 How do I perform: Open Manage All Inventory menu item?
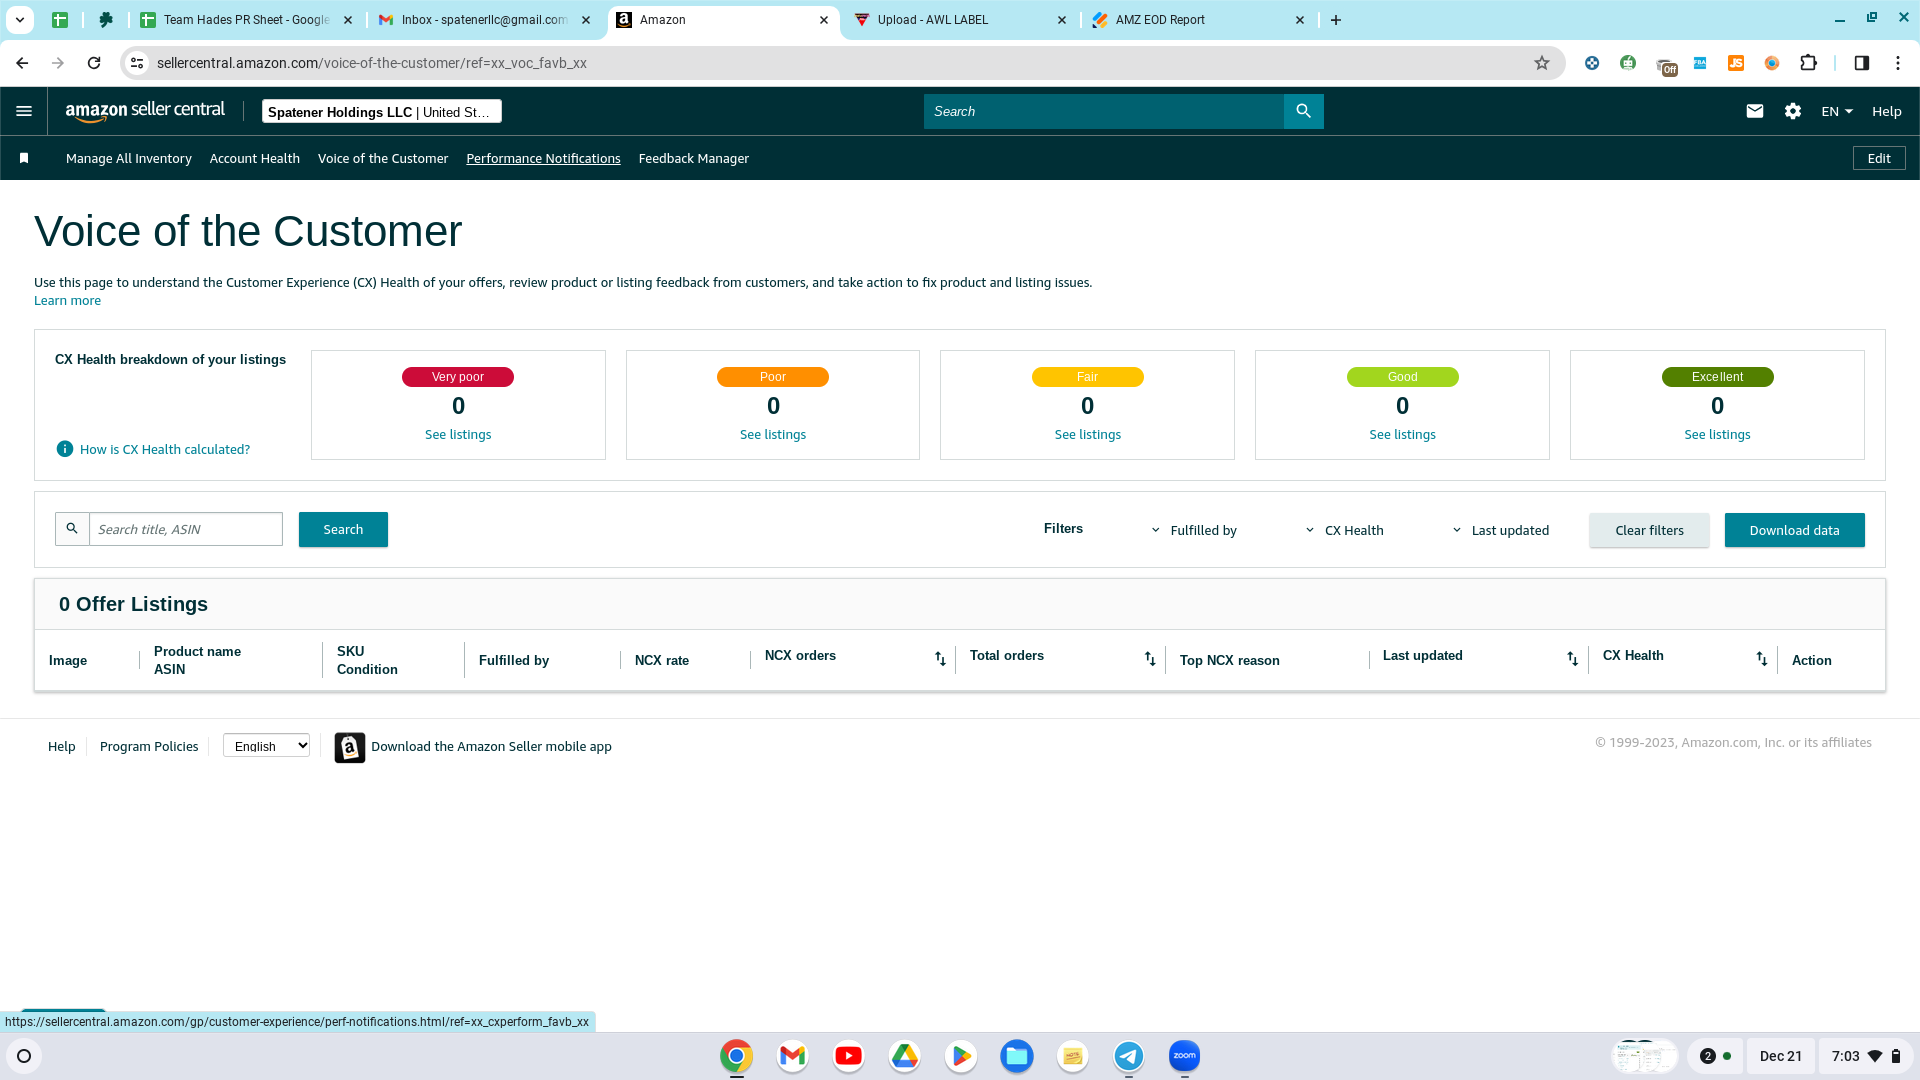click(128, 158)
